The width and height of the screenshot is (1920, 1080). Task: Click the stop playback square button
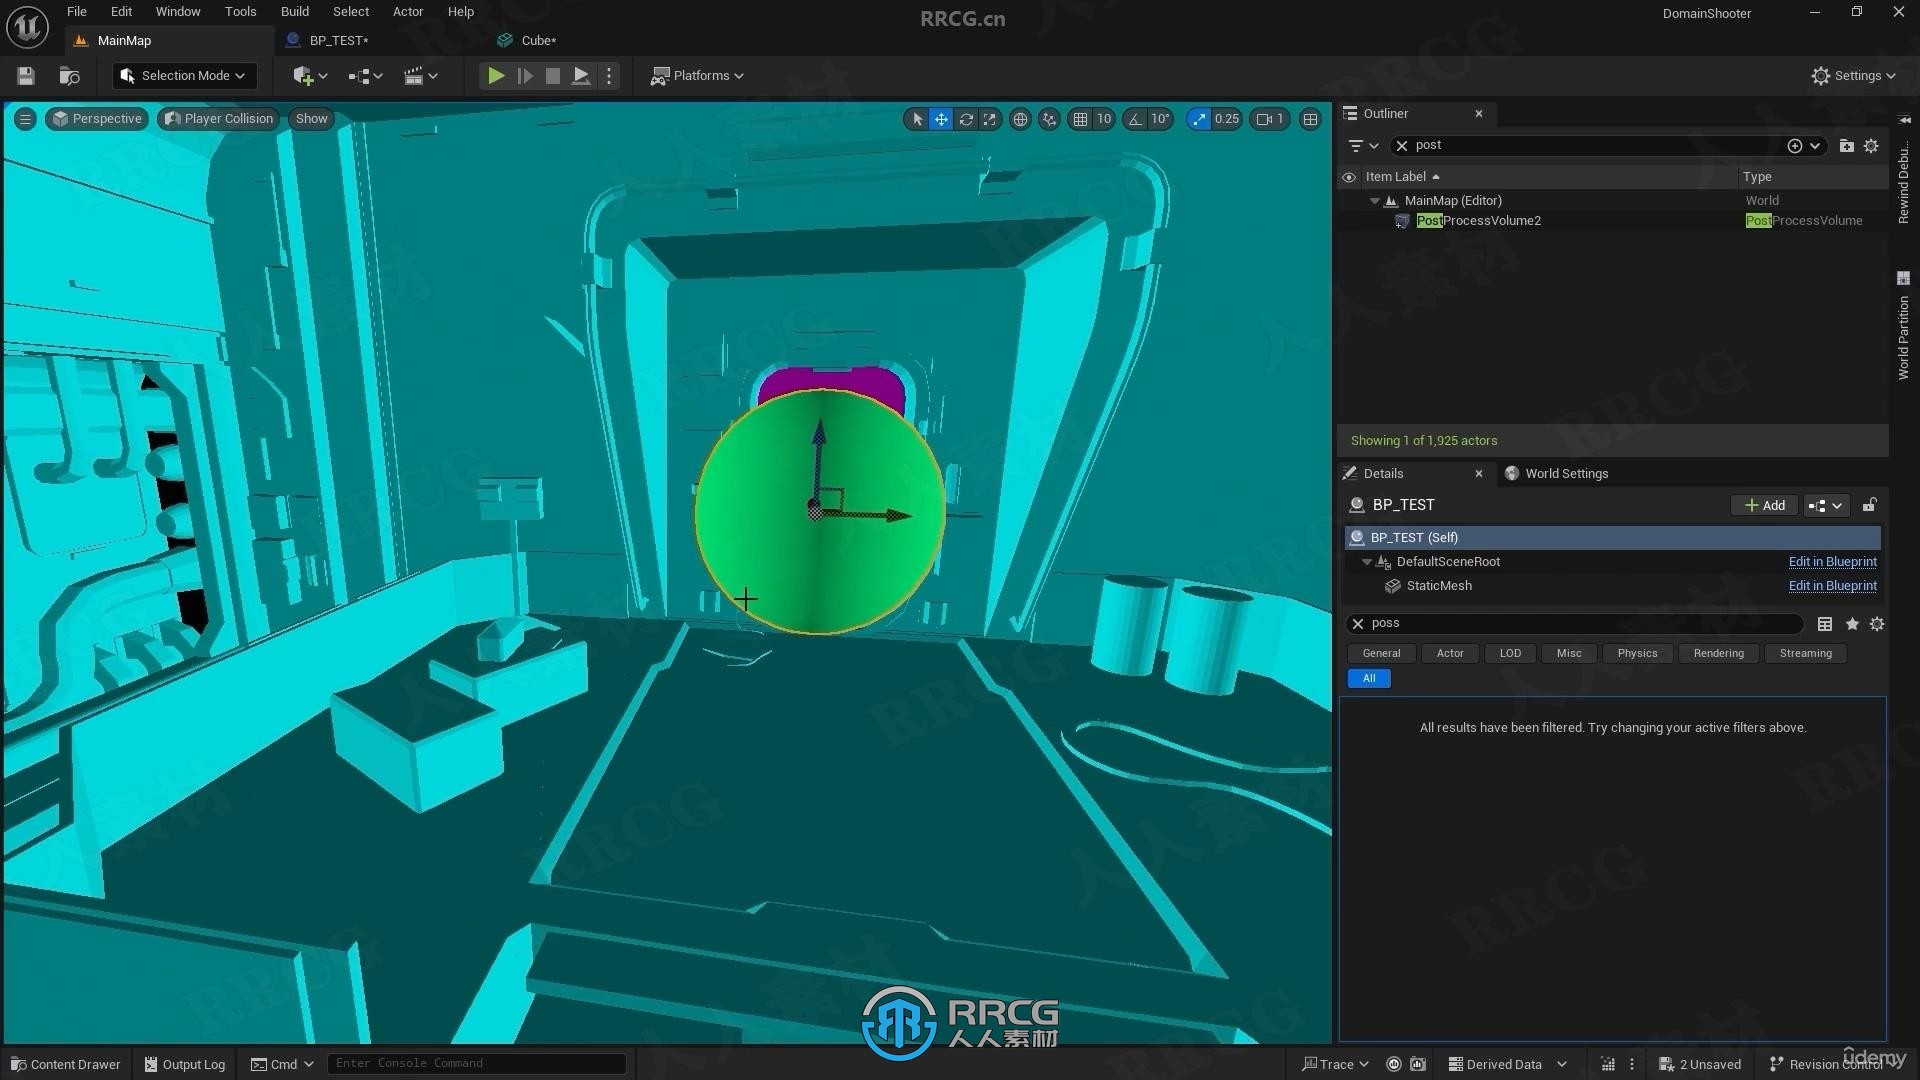(x=552, y=76)
